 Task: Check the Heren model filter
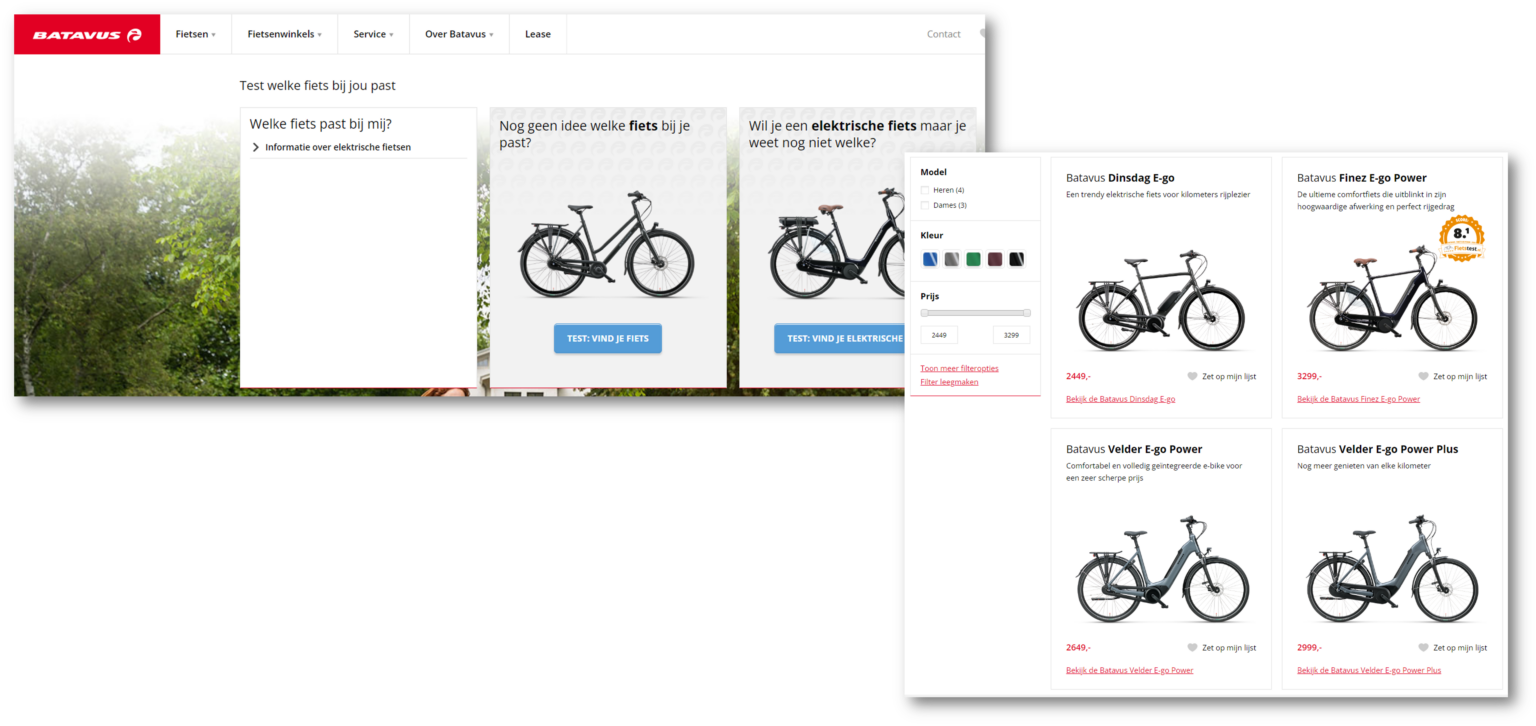coord(925,190)
